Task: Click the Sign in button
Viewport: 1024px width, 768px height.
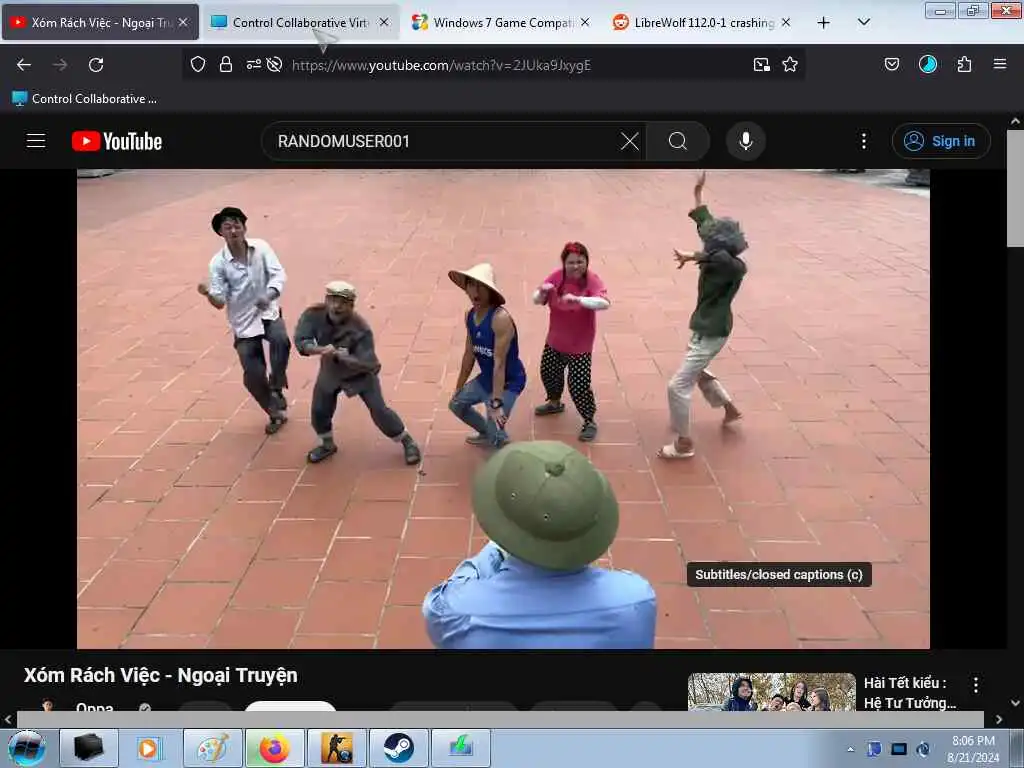Action: (x=940, y=141)
